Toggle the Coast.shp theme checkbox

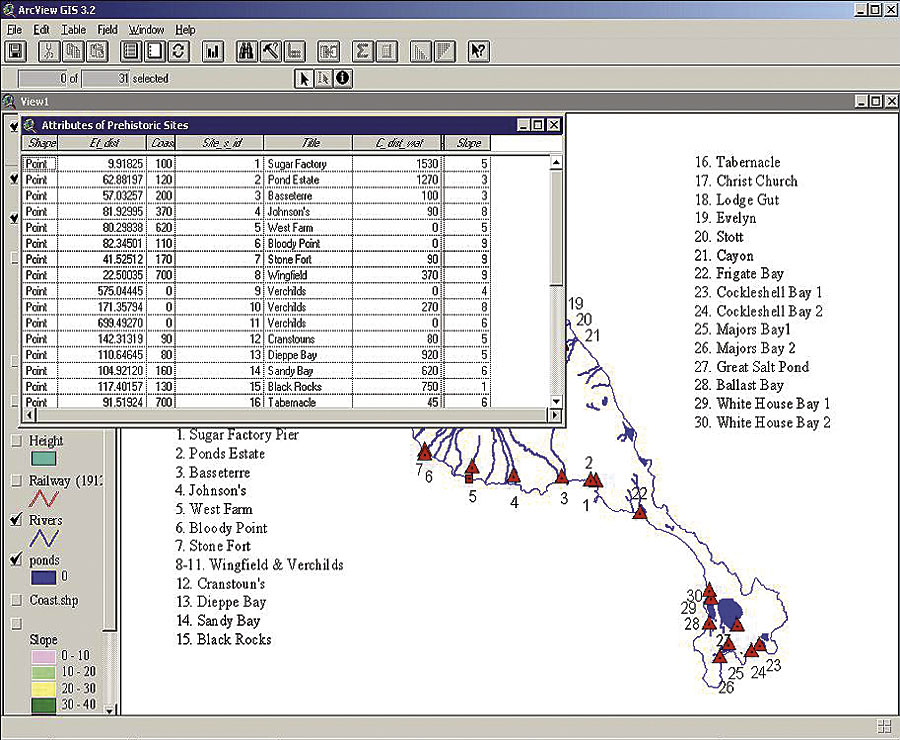click(17, 600)
